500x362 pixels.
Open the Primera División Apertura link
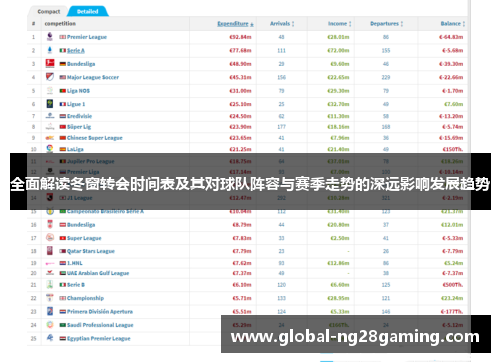click(100, 311)
